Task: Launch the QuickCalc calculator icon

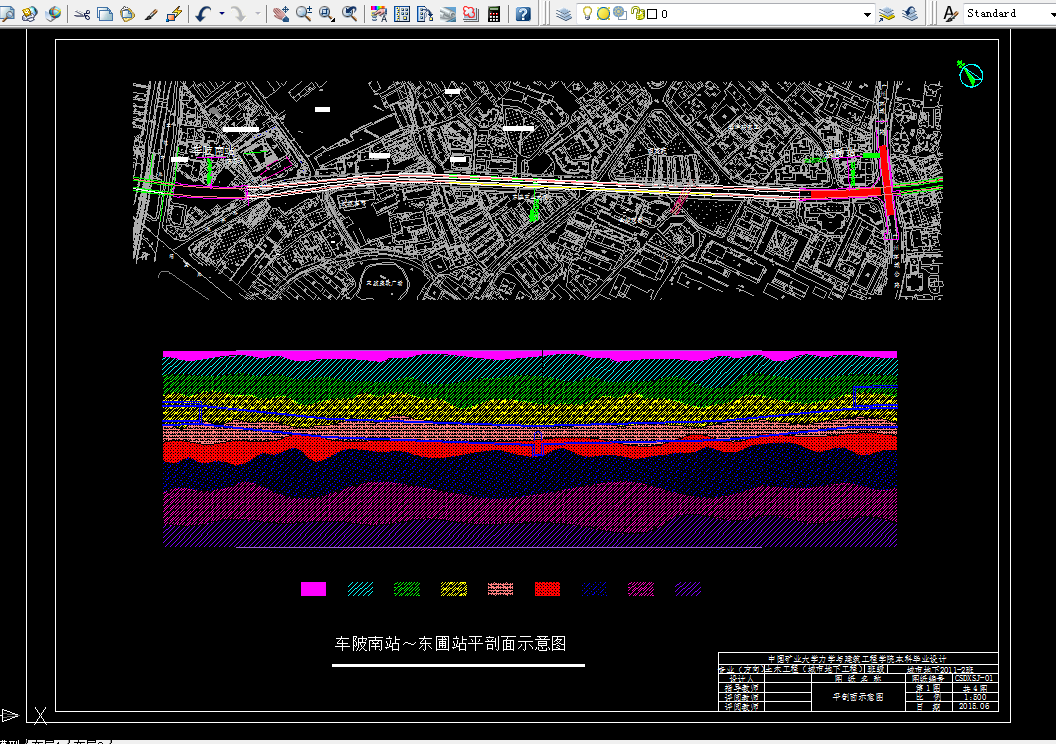Action: [x=494, y=13]
